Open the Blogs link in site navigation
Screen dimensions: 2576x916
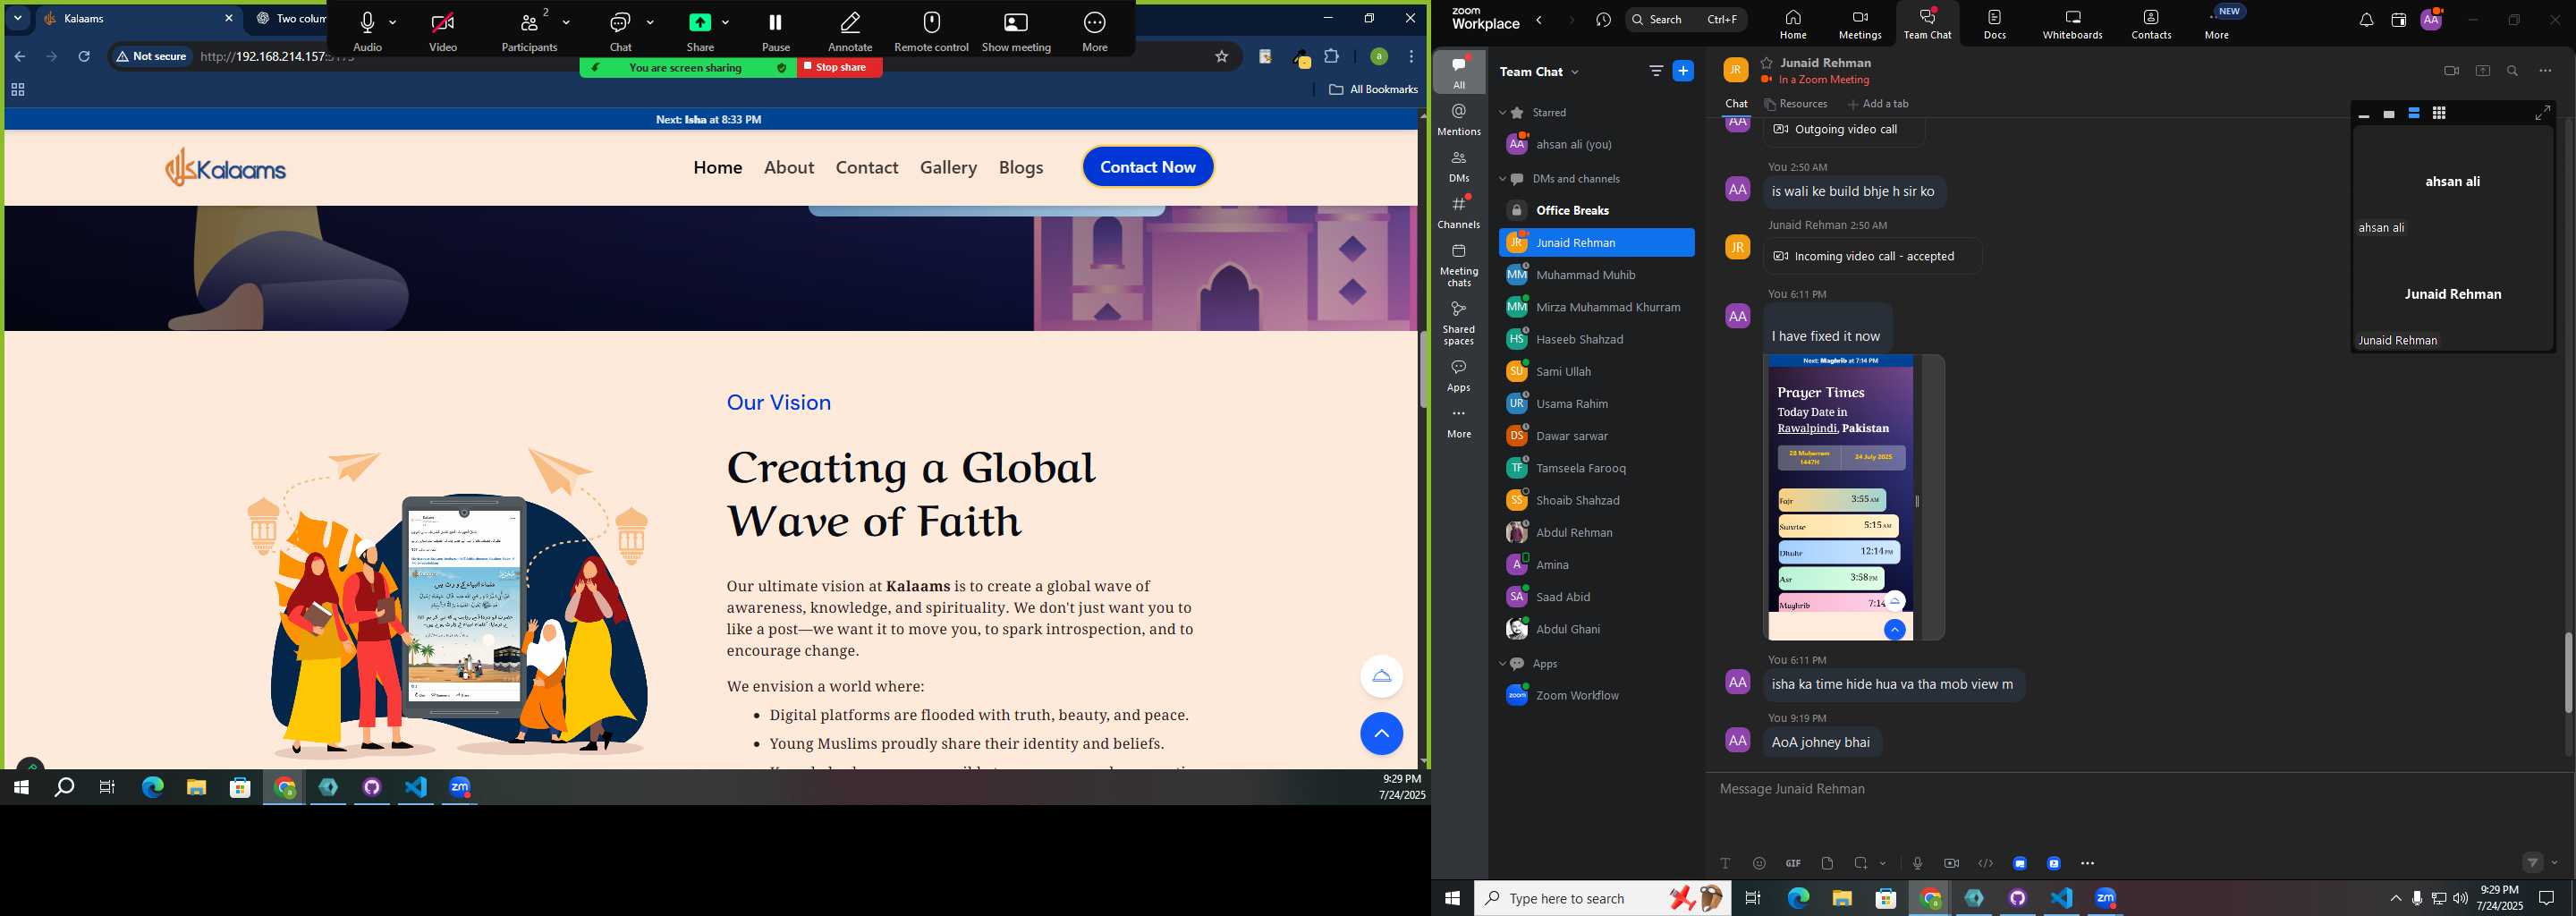pyautogui.click(x=1021, y=167)
